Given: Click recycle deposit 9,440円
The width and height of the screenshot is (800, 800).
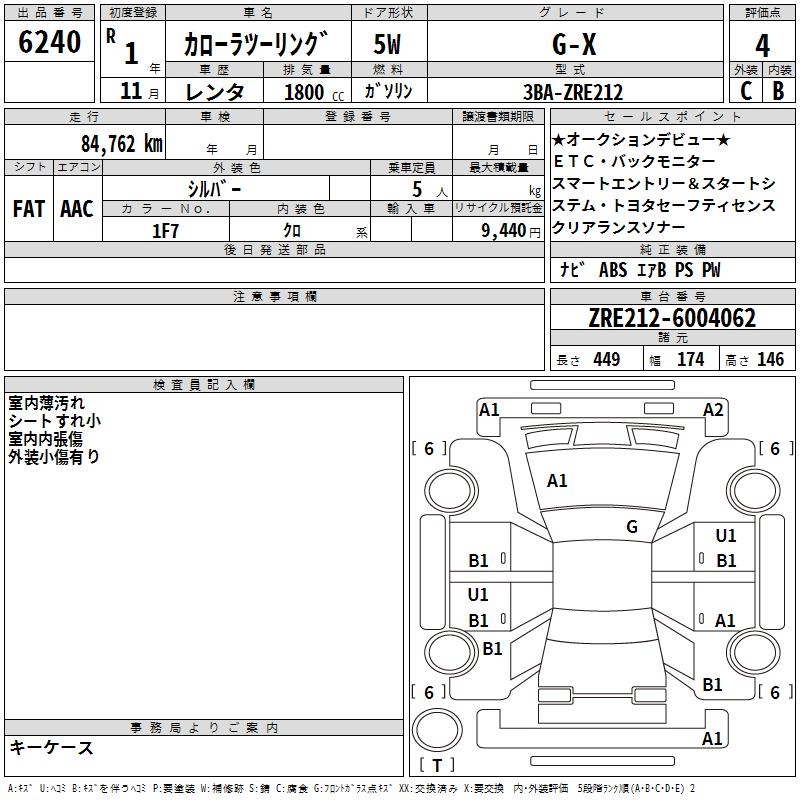Looking at the screenshot, I should coord(511,231).
